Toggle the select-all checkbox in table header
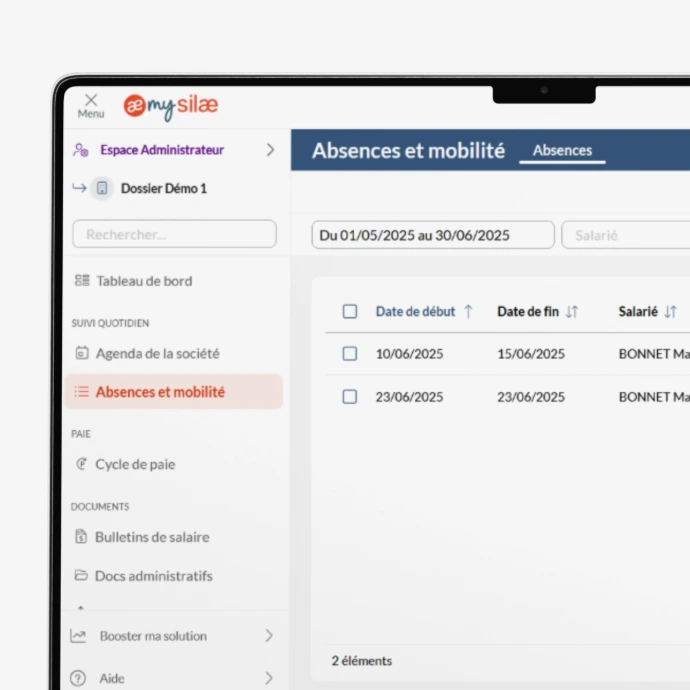The height and width of the screenshot is (690, 690). (350, 312)
